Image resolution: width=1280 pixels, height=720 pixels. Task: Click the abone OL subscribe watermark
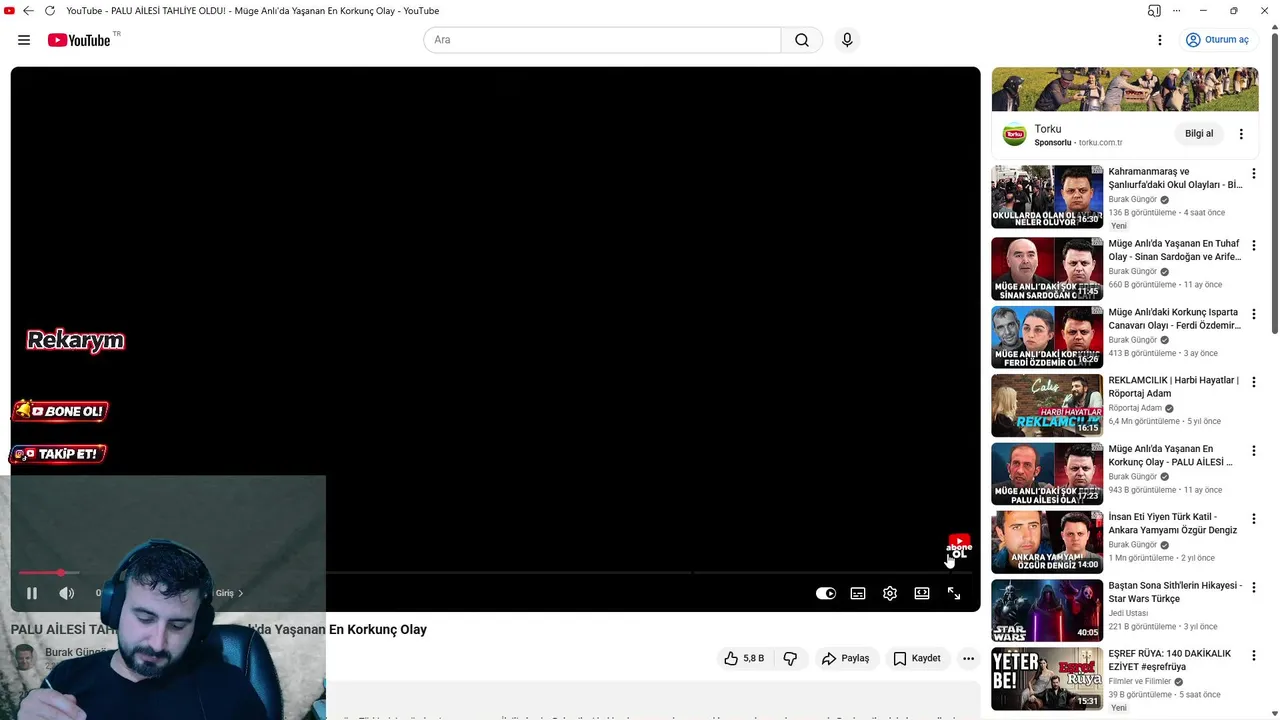959,547
